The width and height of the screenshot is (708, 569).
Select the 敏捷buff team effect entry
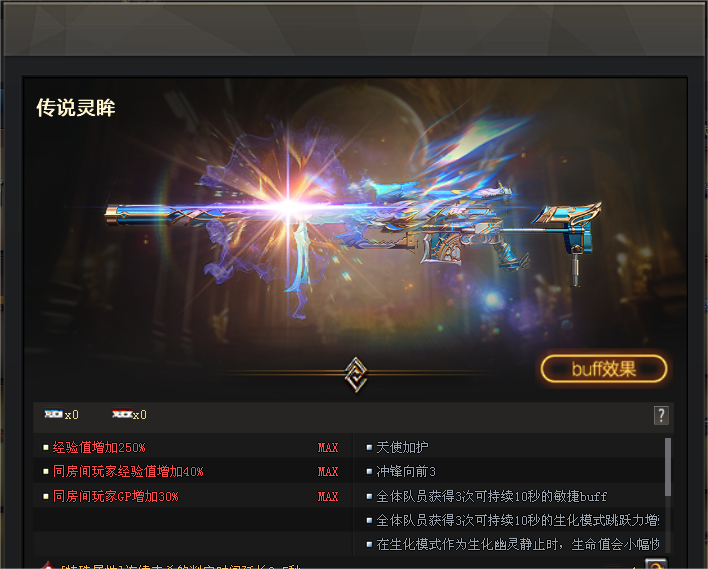pos(491,497)
